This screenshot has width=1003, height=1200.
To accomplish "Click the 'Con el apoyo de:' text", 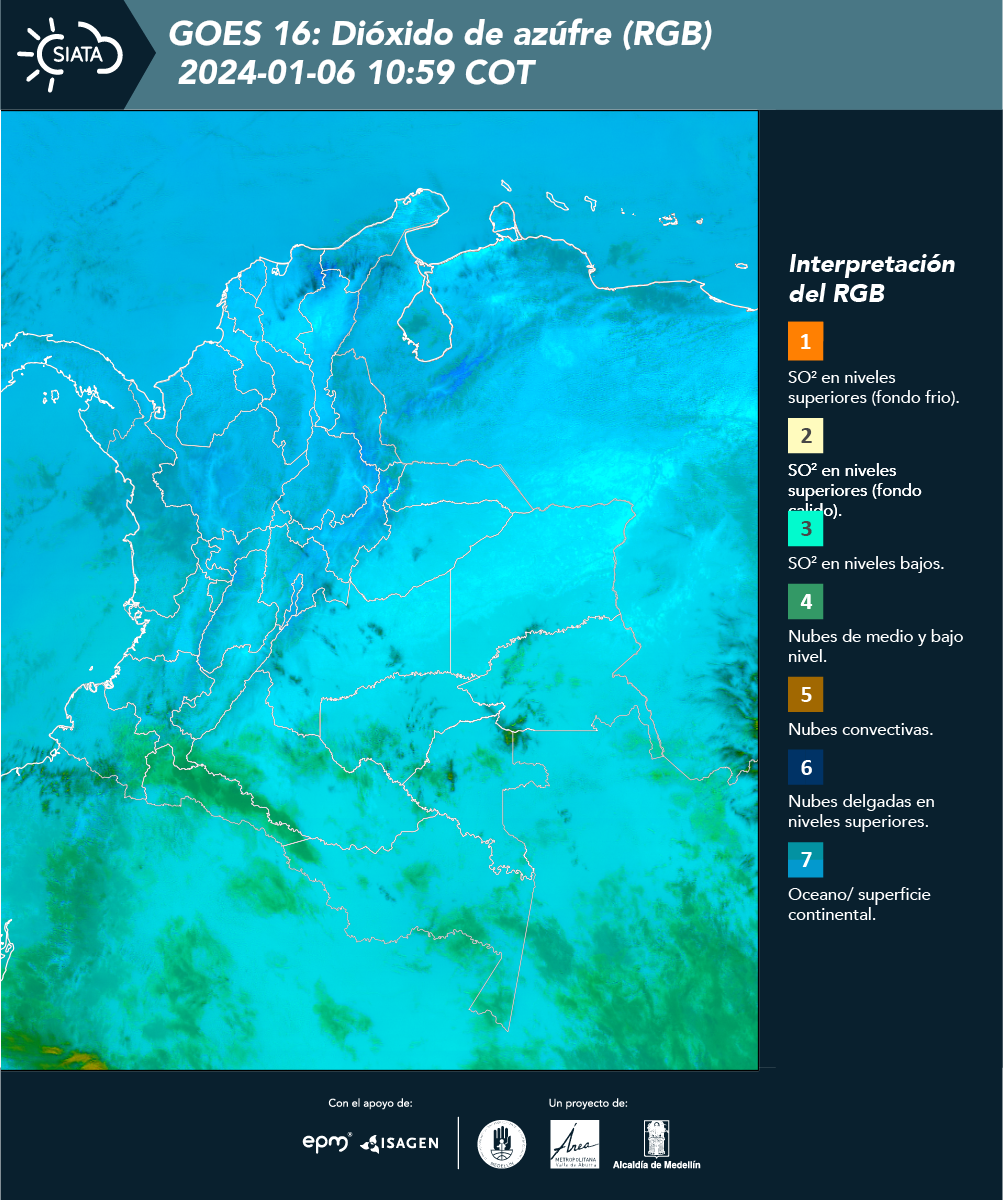I will (370, 1103).
